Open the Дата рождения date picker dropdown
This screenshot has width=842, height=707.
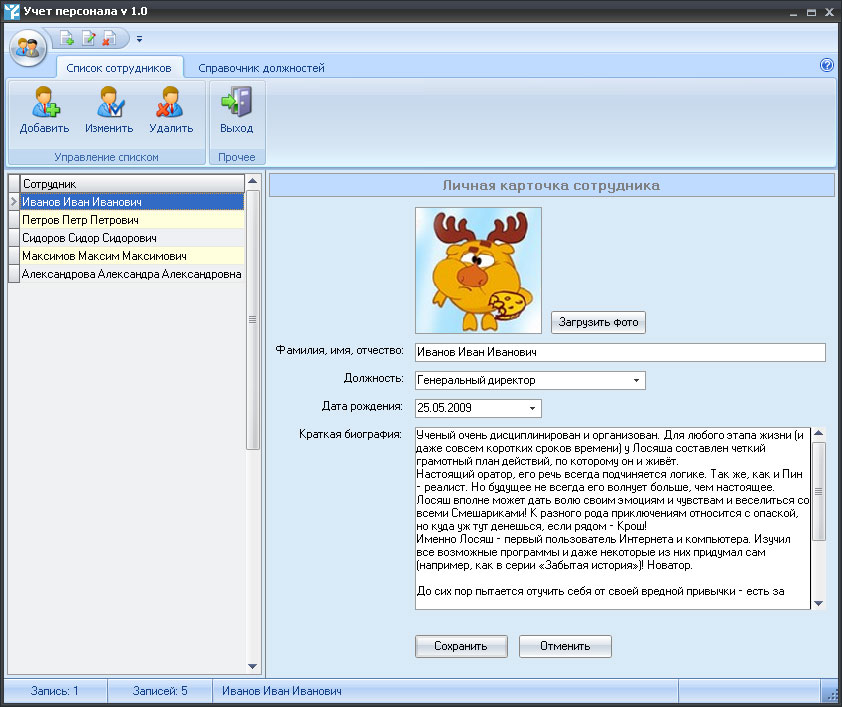tap(531, 408)
